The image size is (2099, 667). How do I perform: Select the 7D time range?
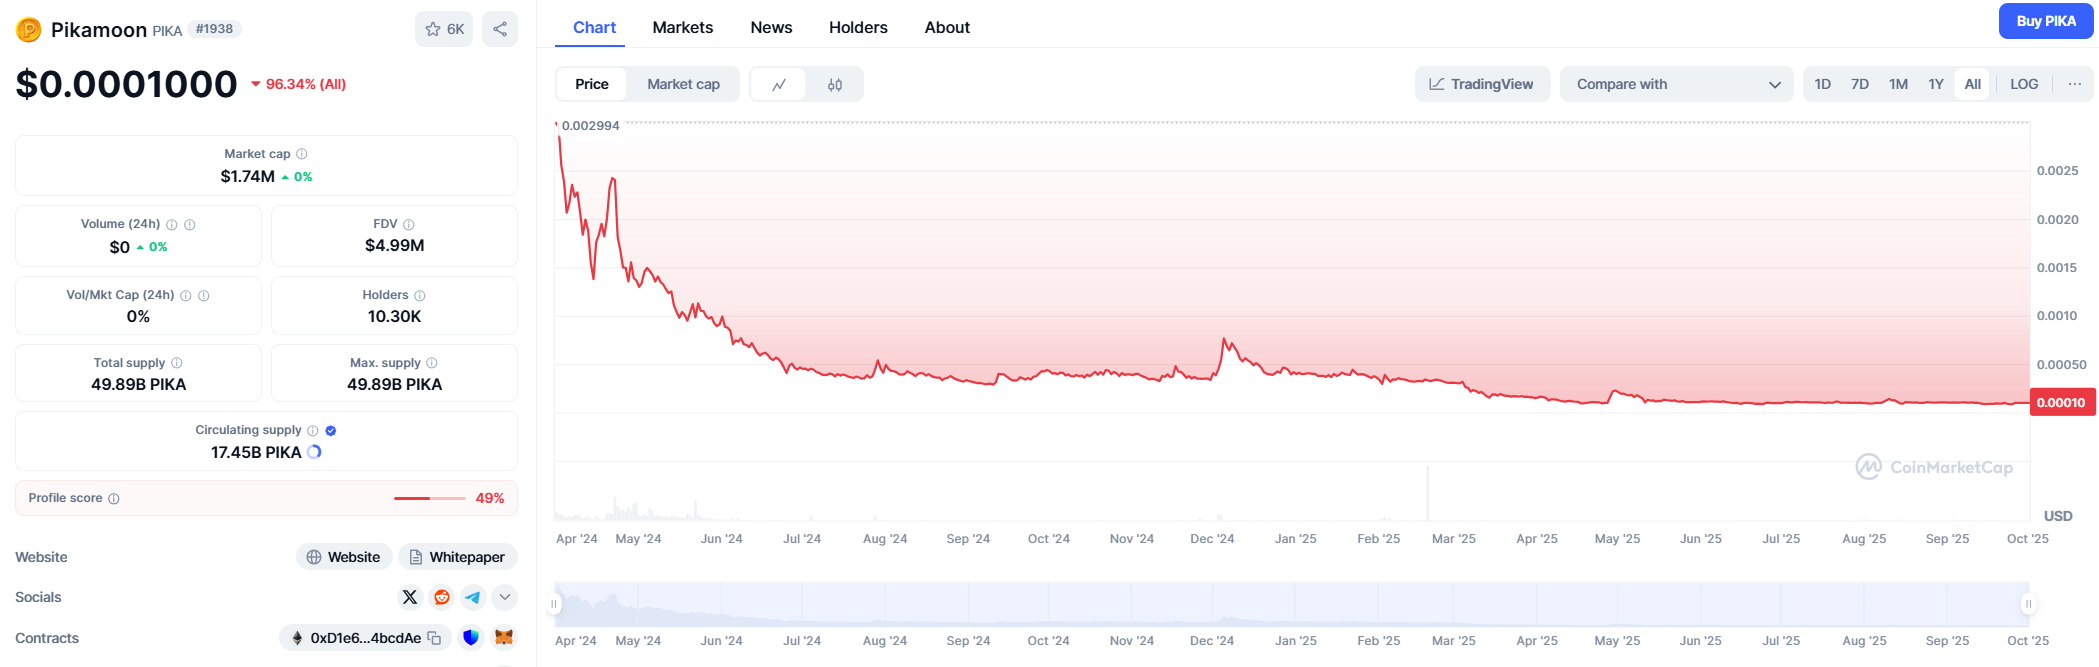pyautogui.click(x=1859, y=84)
